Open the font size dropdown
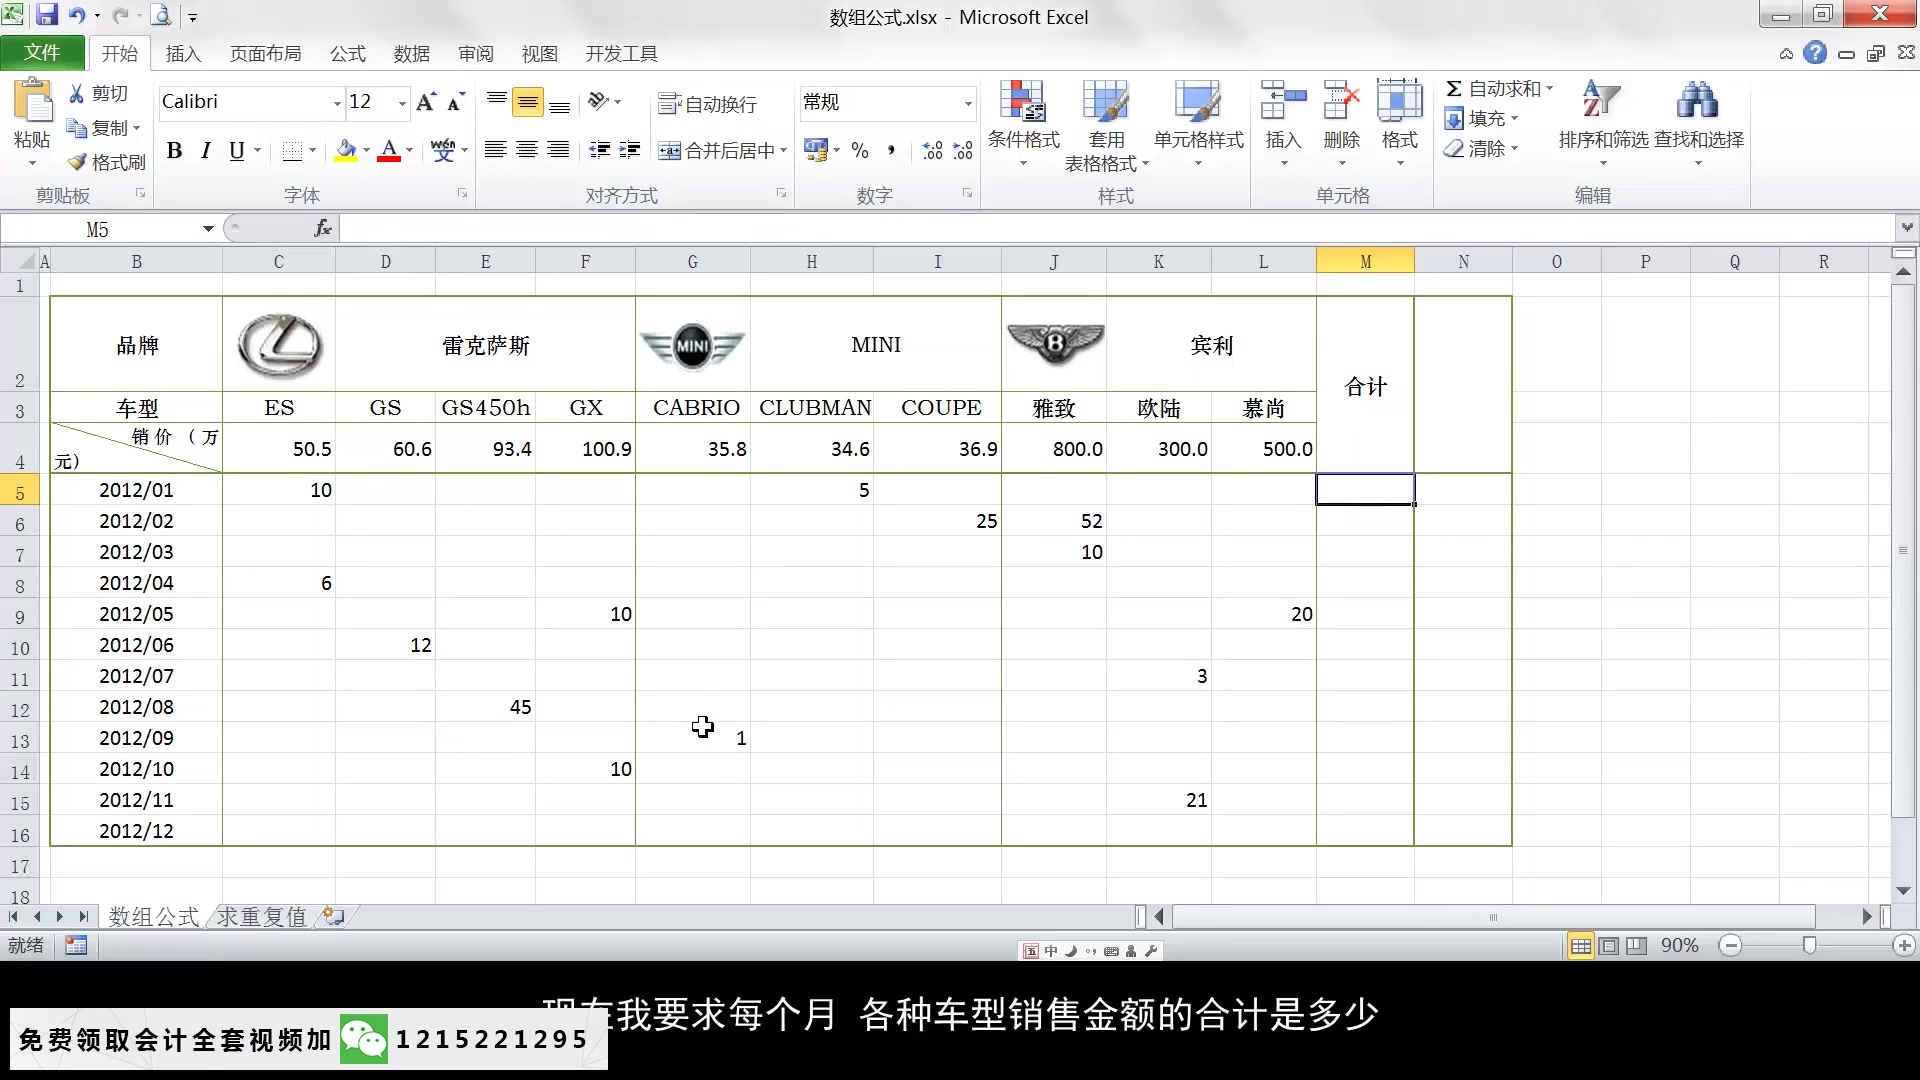 [x=400, y=103]
